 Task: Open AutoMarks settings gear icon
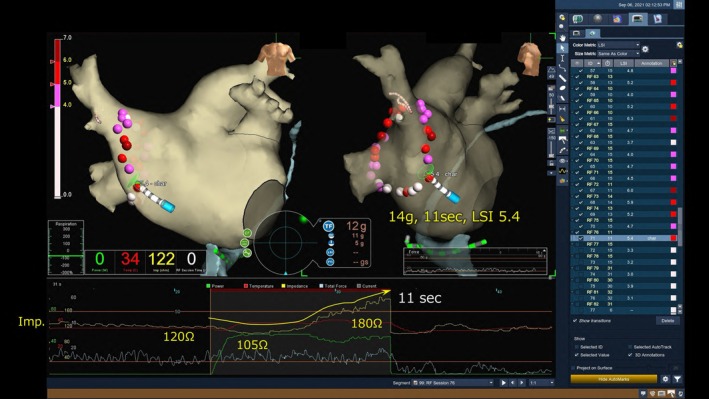point(665,379)
